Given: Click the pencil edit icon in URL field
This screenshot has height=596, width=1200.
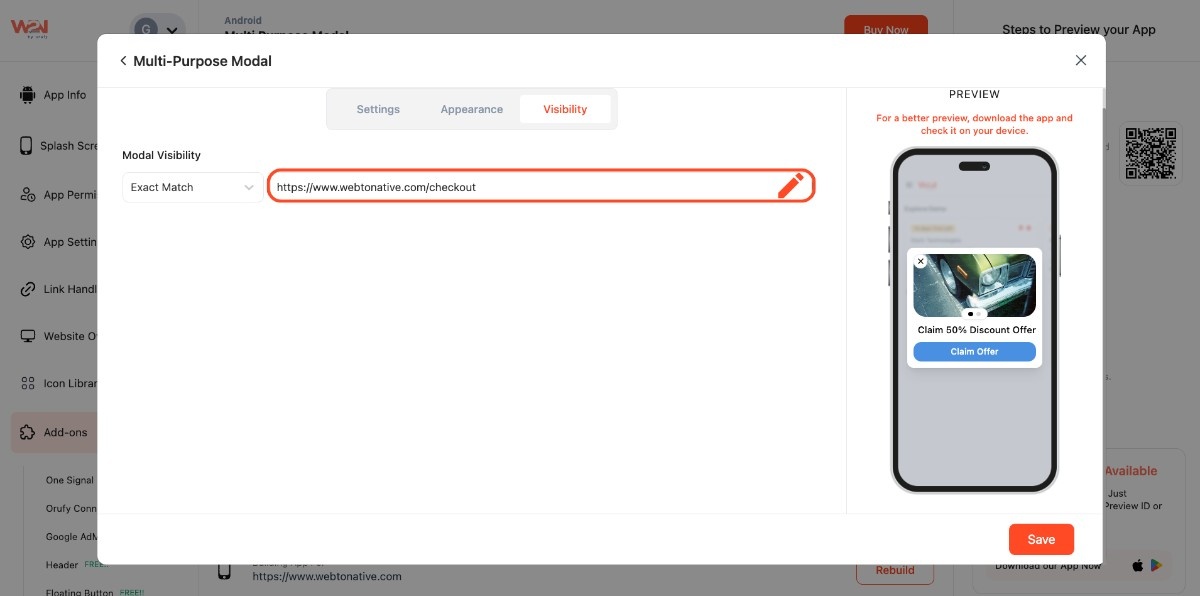Looking at the screenshot, I should pos(790,186).
